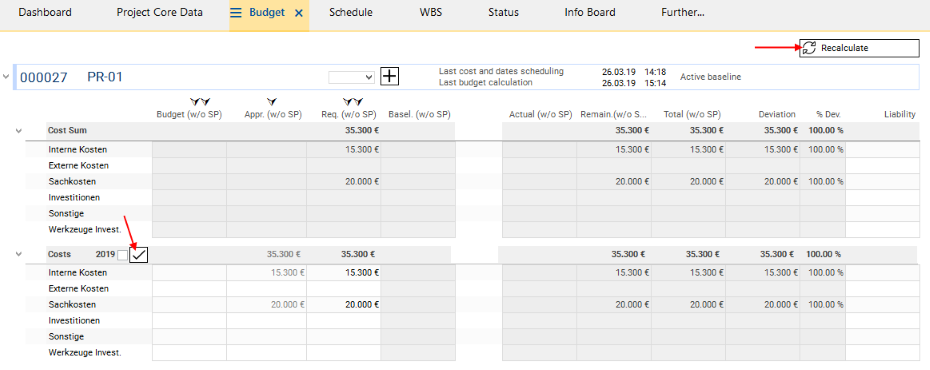The image size is (930, 370).
Task: Click Investitionen row under Cost Sum
Action: click(x=74, y=197)
